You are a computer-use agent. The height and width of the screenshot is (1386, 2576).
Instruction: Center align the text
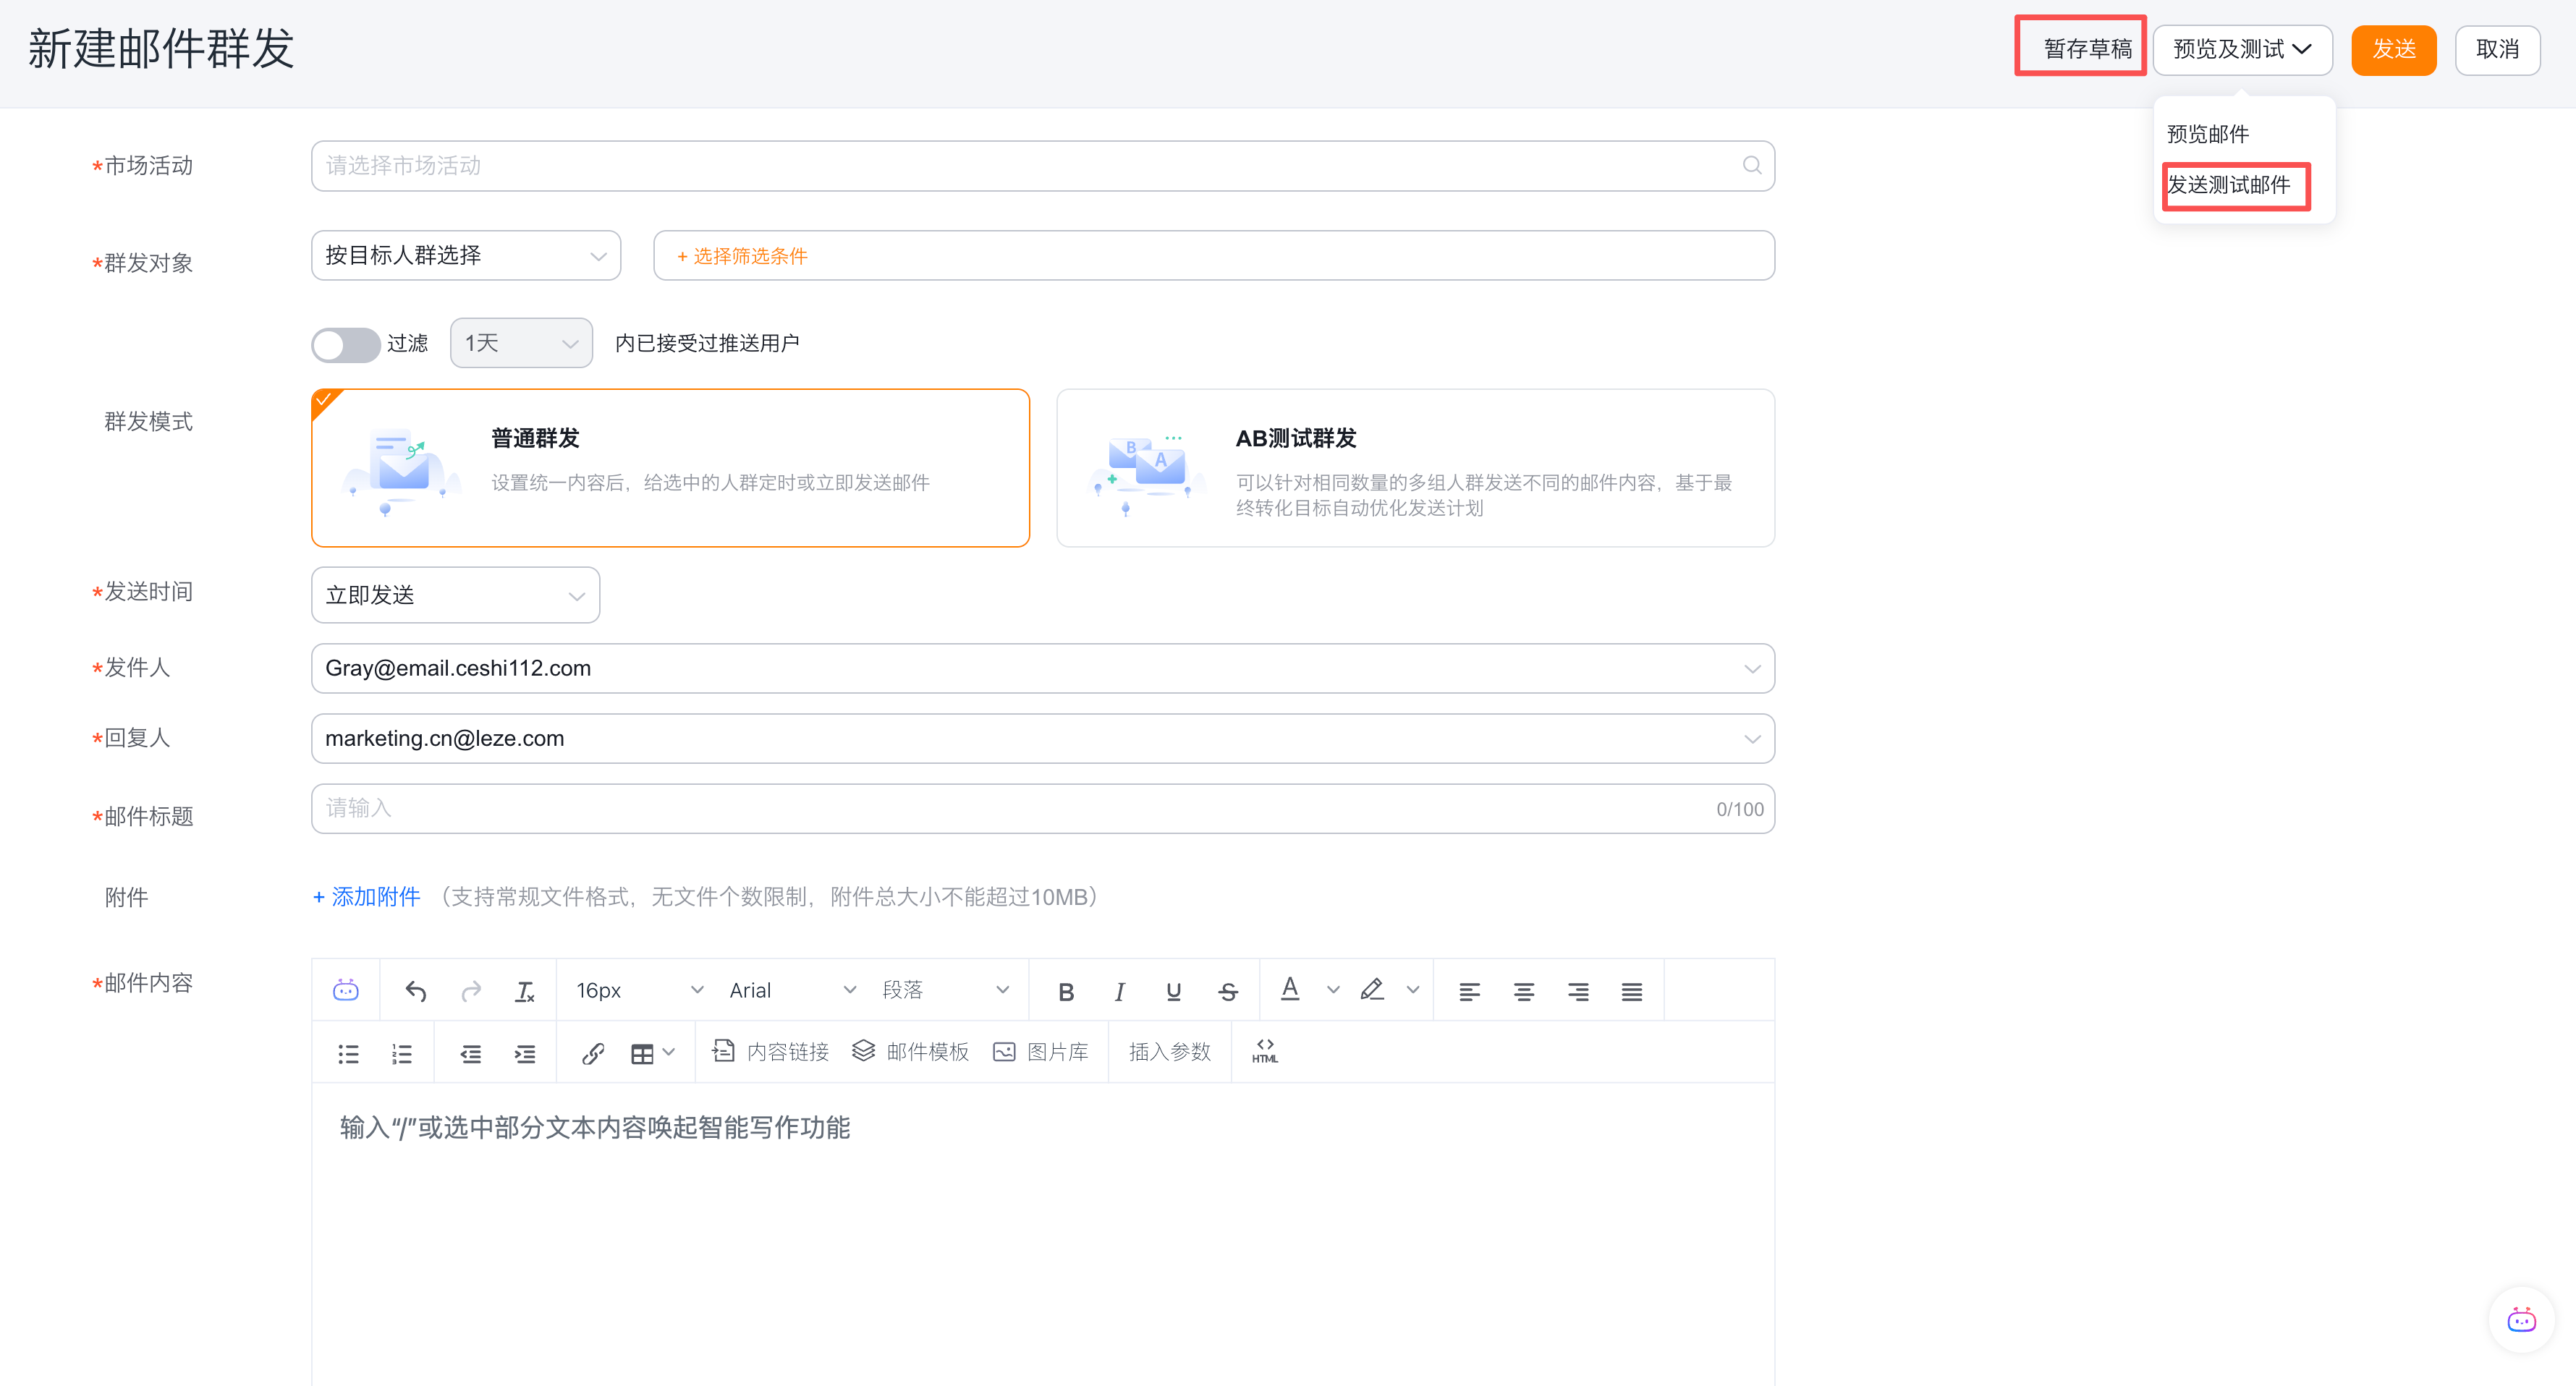(1523, 991)
